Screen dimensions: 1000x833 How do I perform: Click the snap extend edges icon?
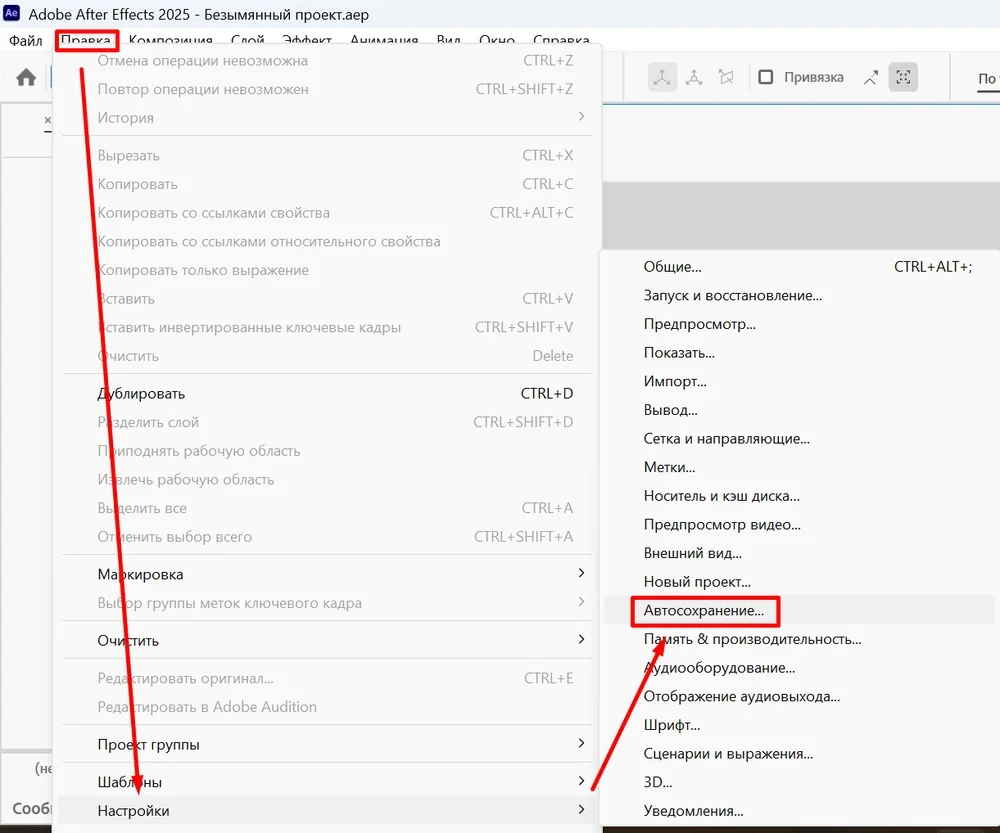pos(871,77)
